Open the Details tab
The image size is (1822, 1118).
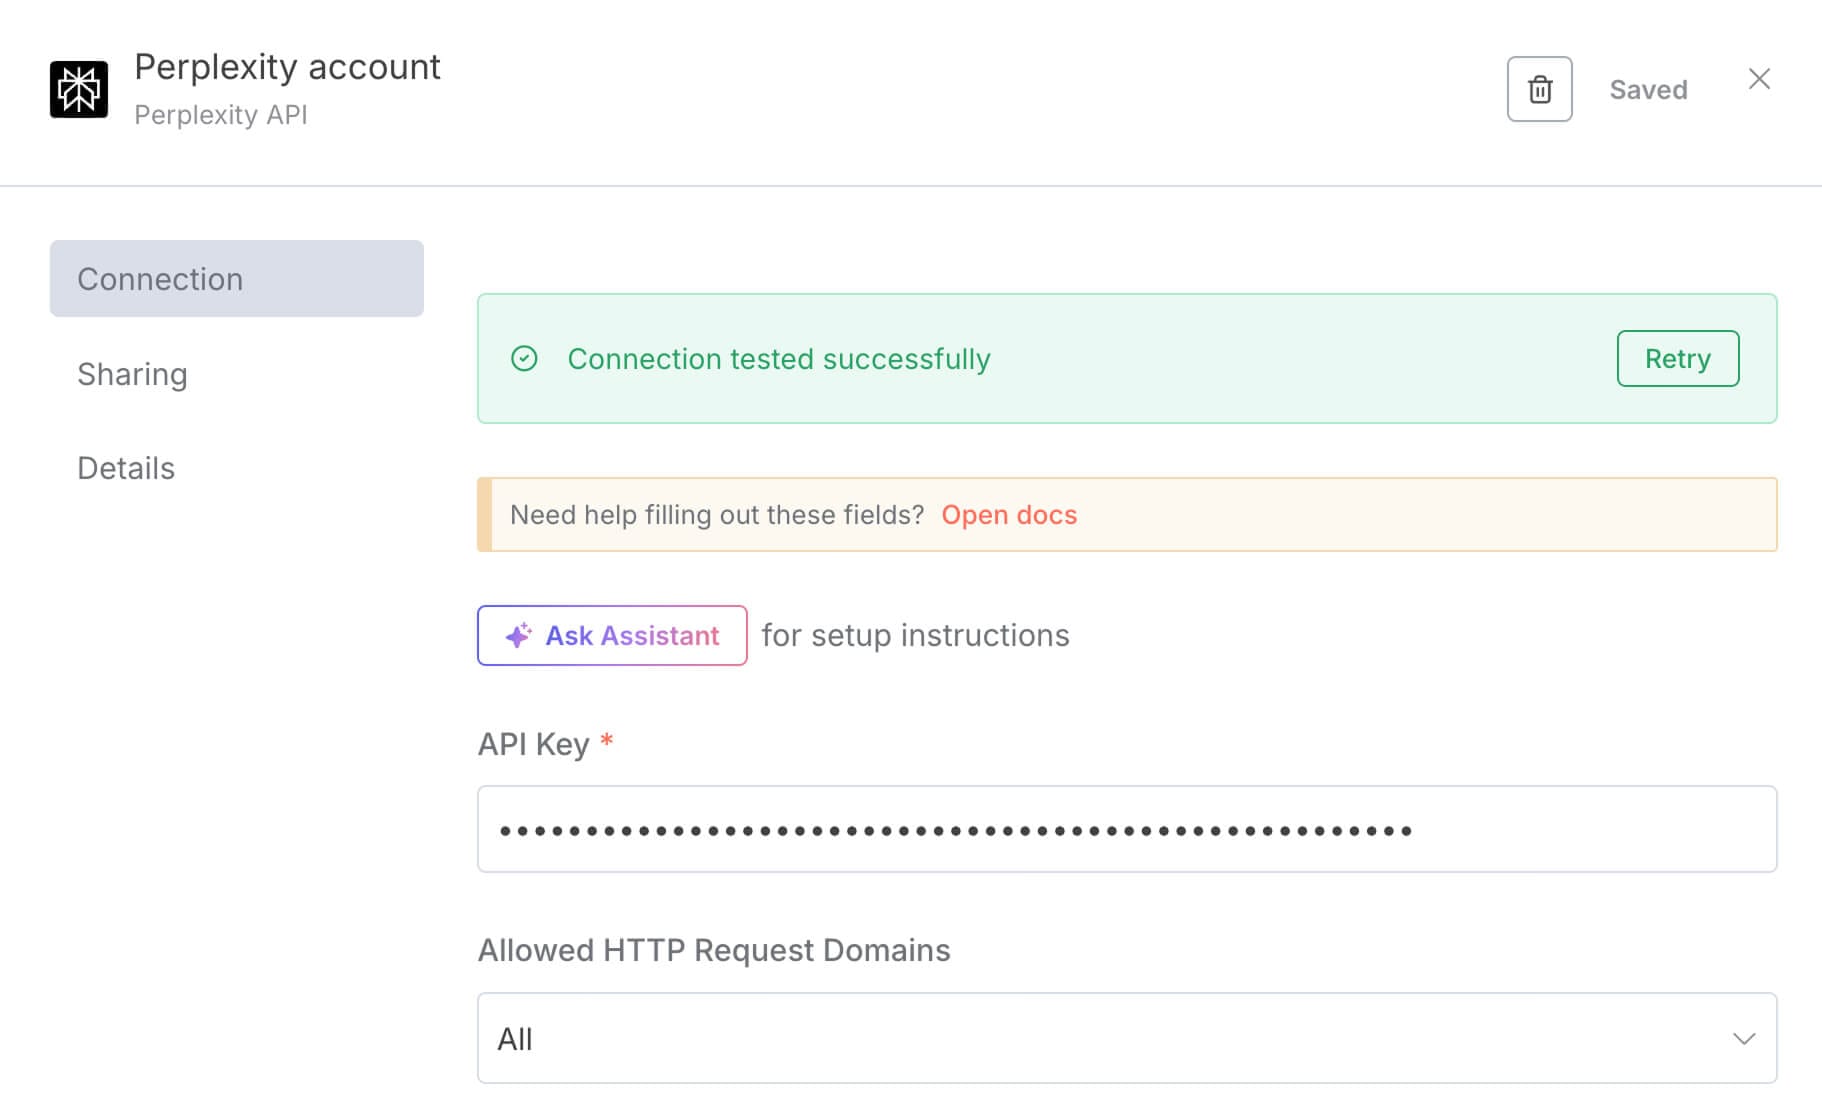(125, 467)
